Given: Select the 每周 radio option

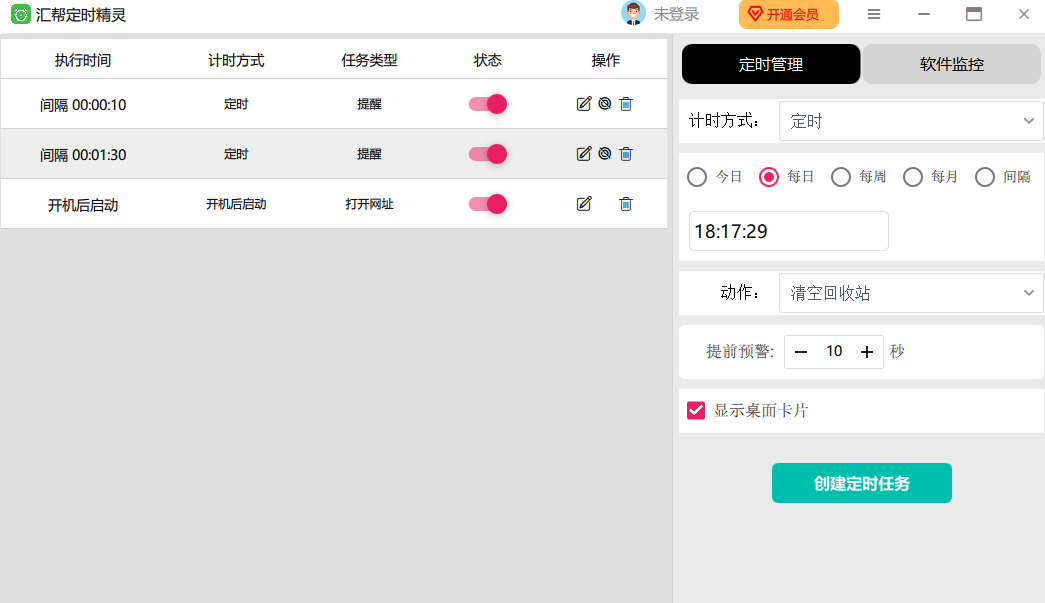Looking at the screenshot, I should click(841, 177).
